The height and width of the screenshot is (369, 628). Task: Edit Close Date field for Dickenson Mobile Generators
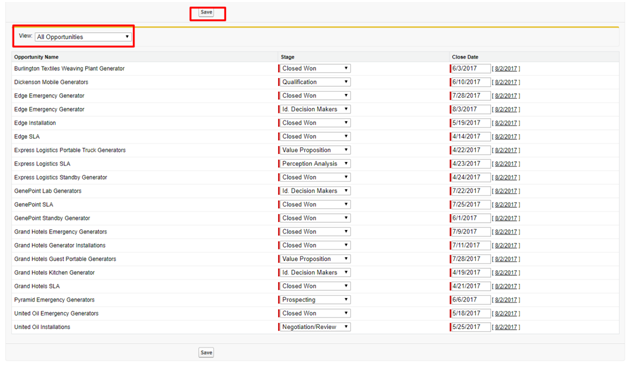point(471,82)
